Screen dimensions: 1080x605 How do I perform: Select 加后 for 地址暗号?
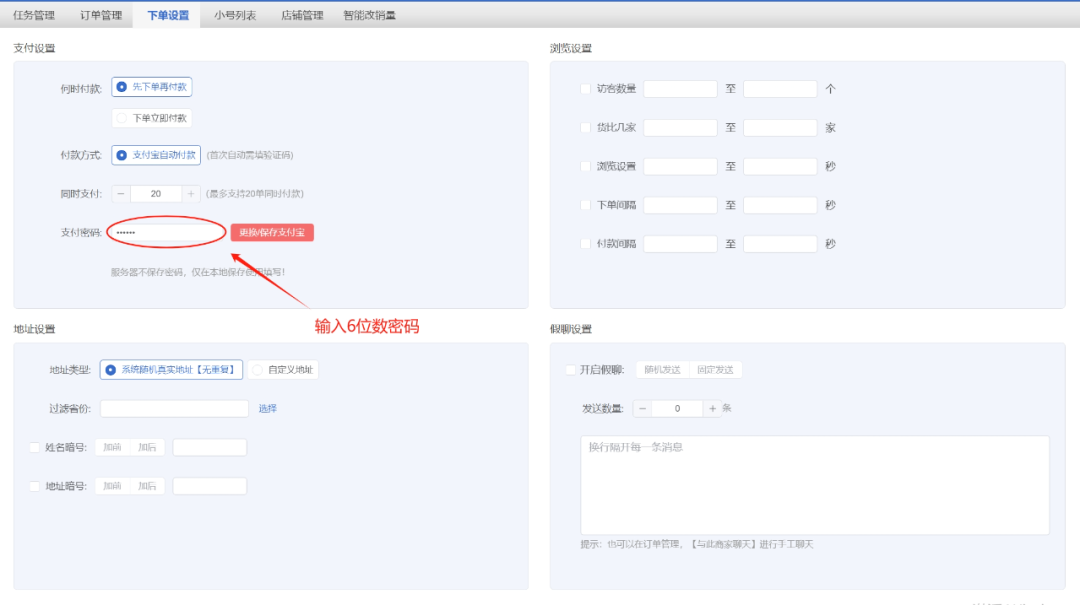tap(147, 486)
